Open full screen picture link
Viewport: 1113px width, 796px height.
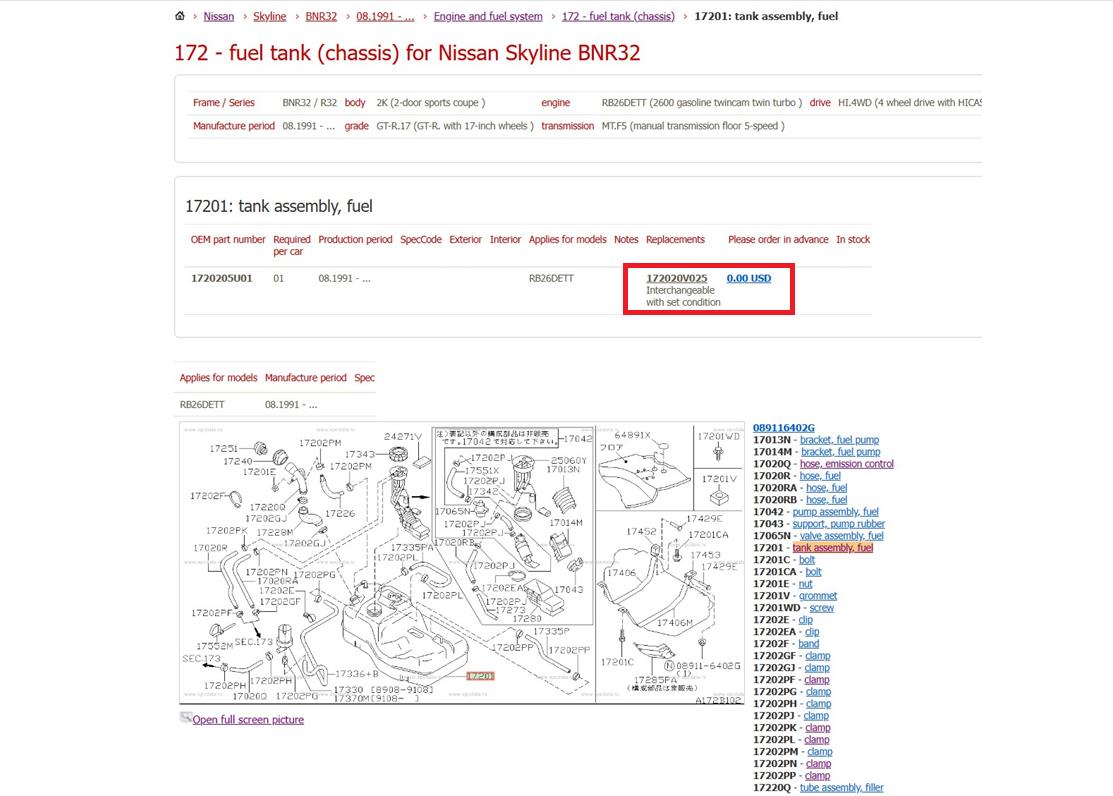[x=248, y=719]
